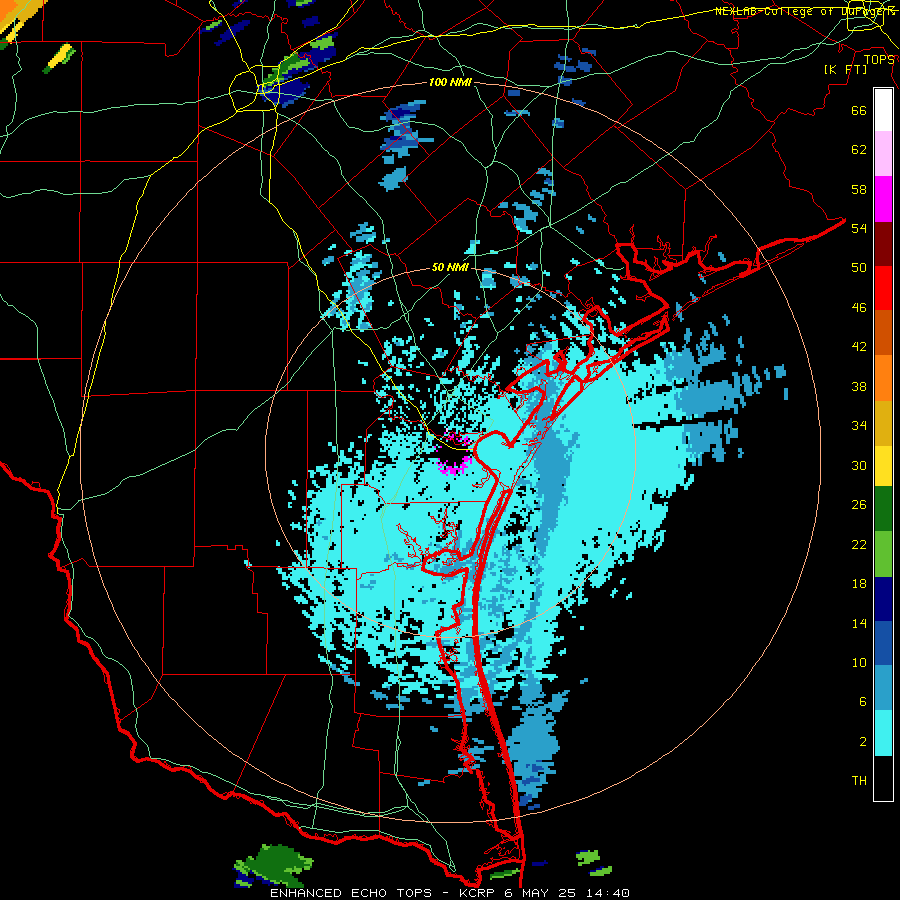Click the 66 value on the legend

coord(859,111)
